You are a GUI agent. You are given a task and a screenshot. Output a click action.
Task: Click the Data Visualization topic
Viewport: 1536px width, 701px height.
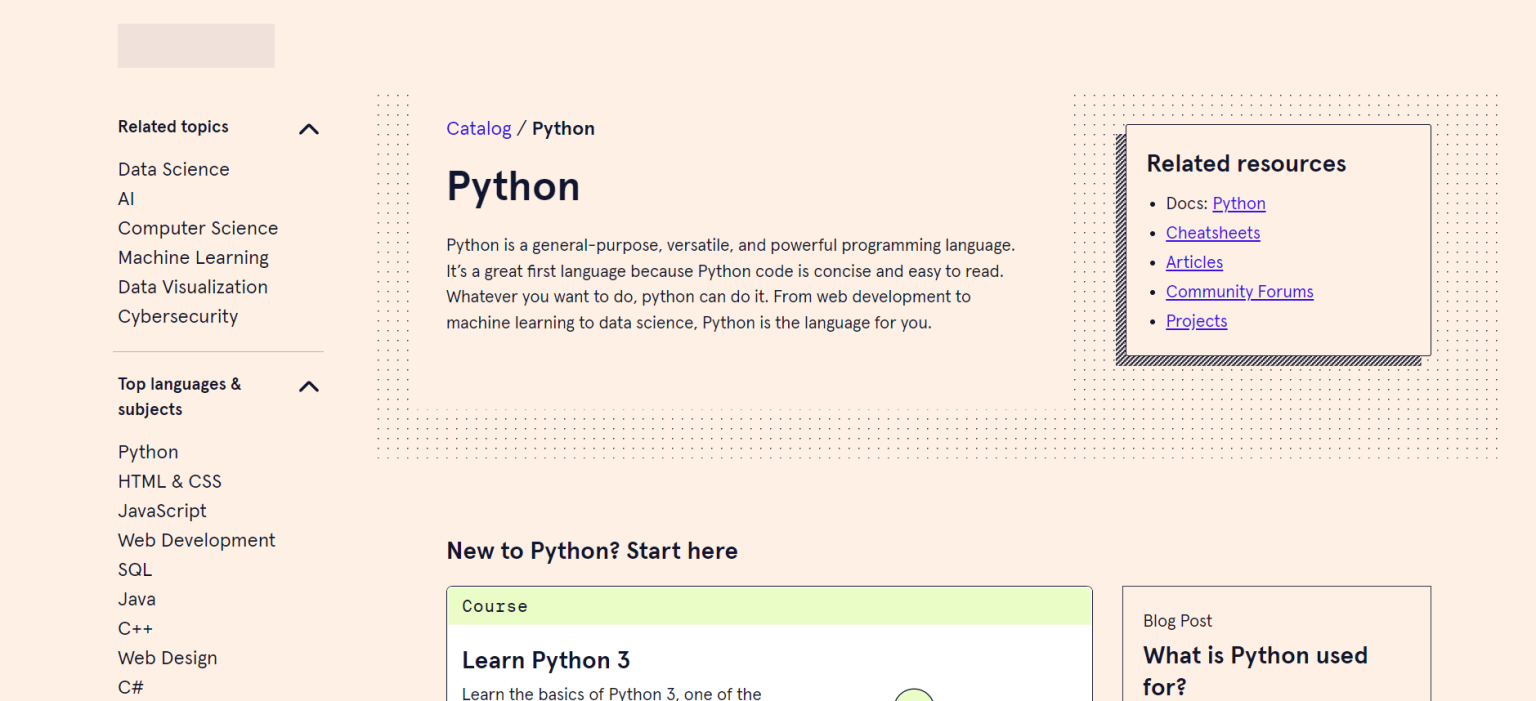(193, 287)
